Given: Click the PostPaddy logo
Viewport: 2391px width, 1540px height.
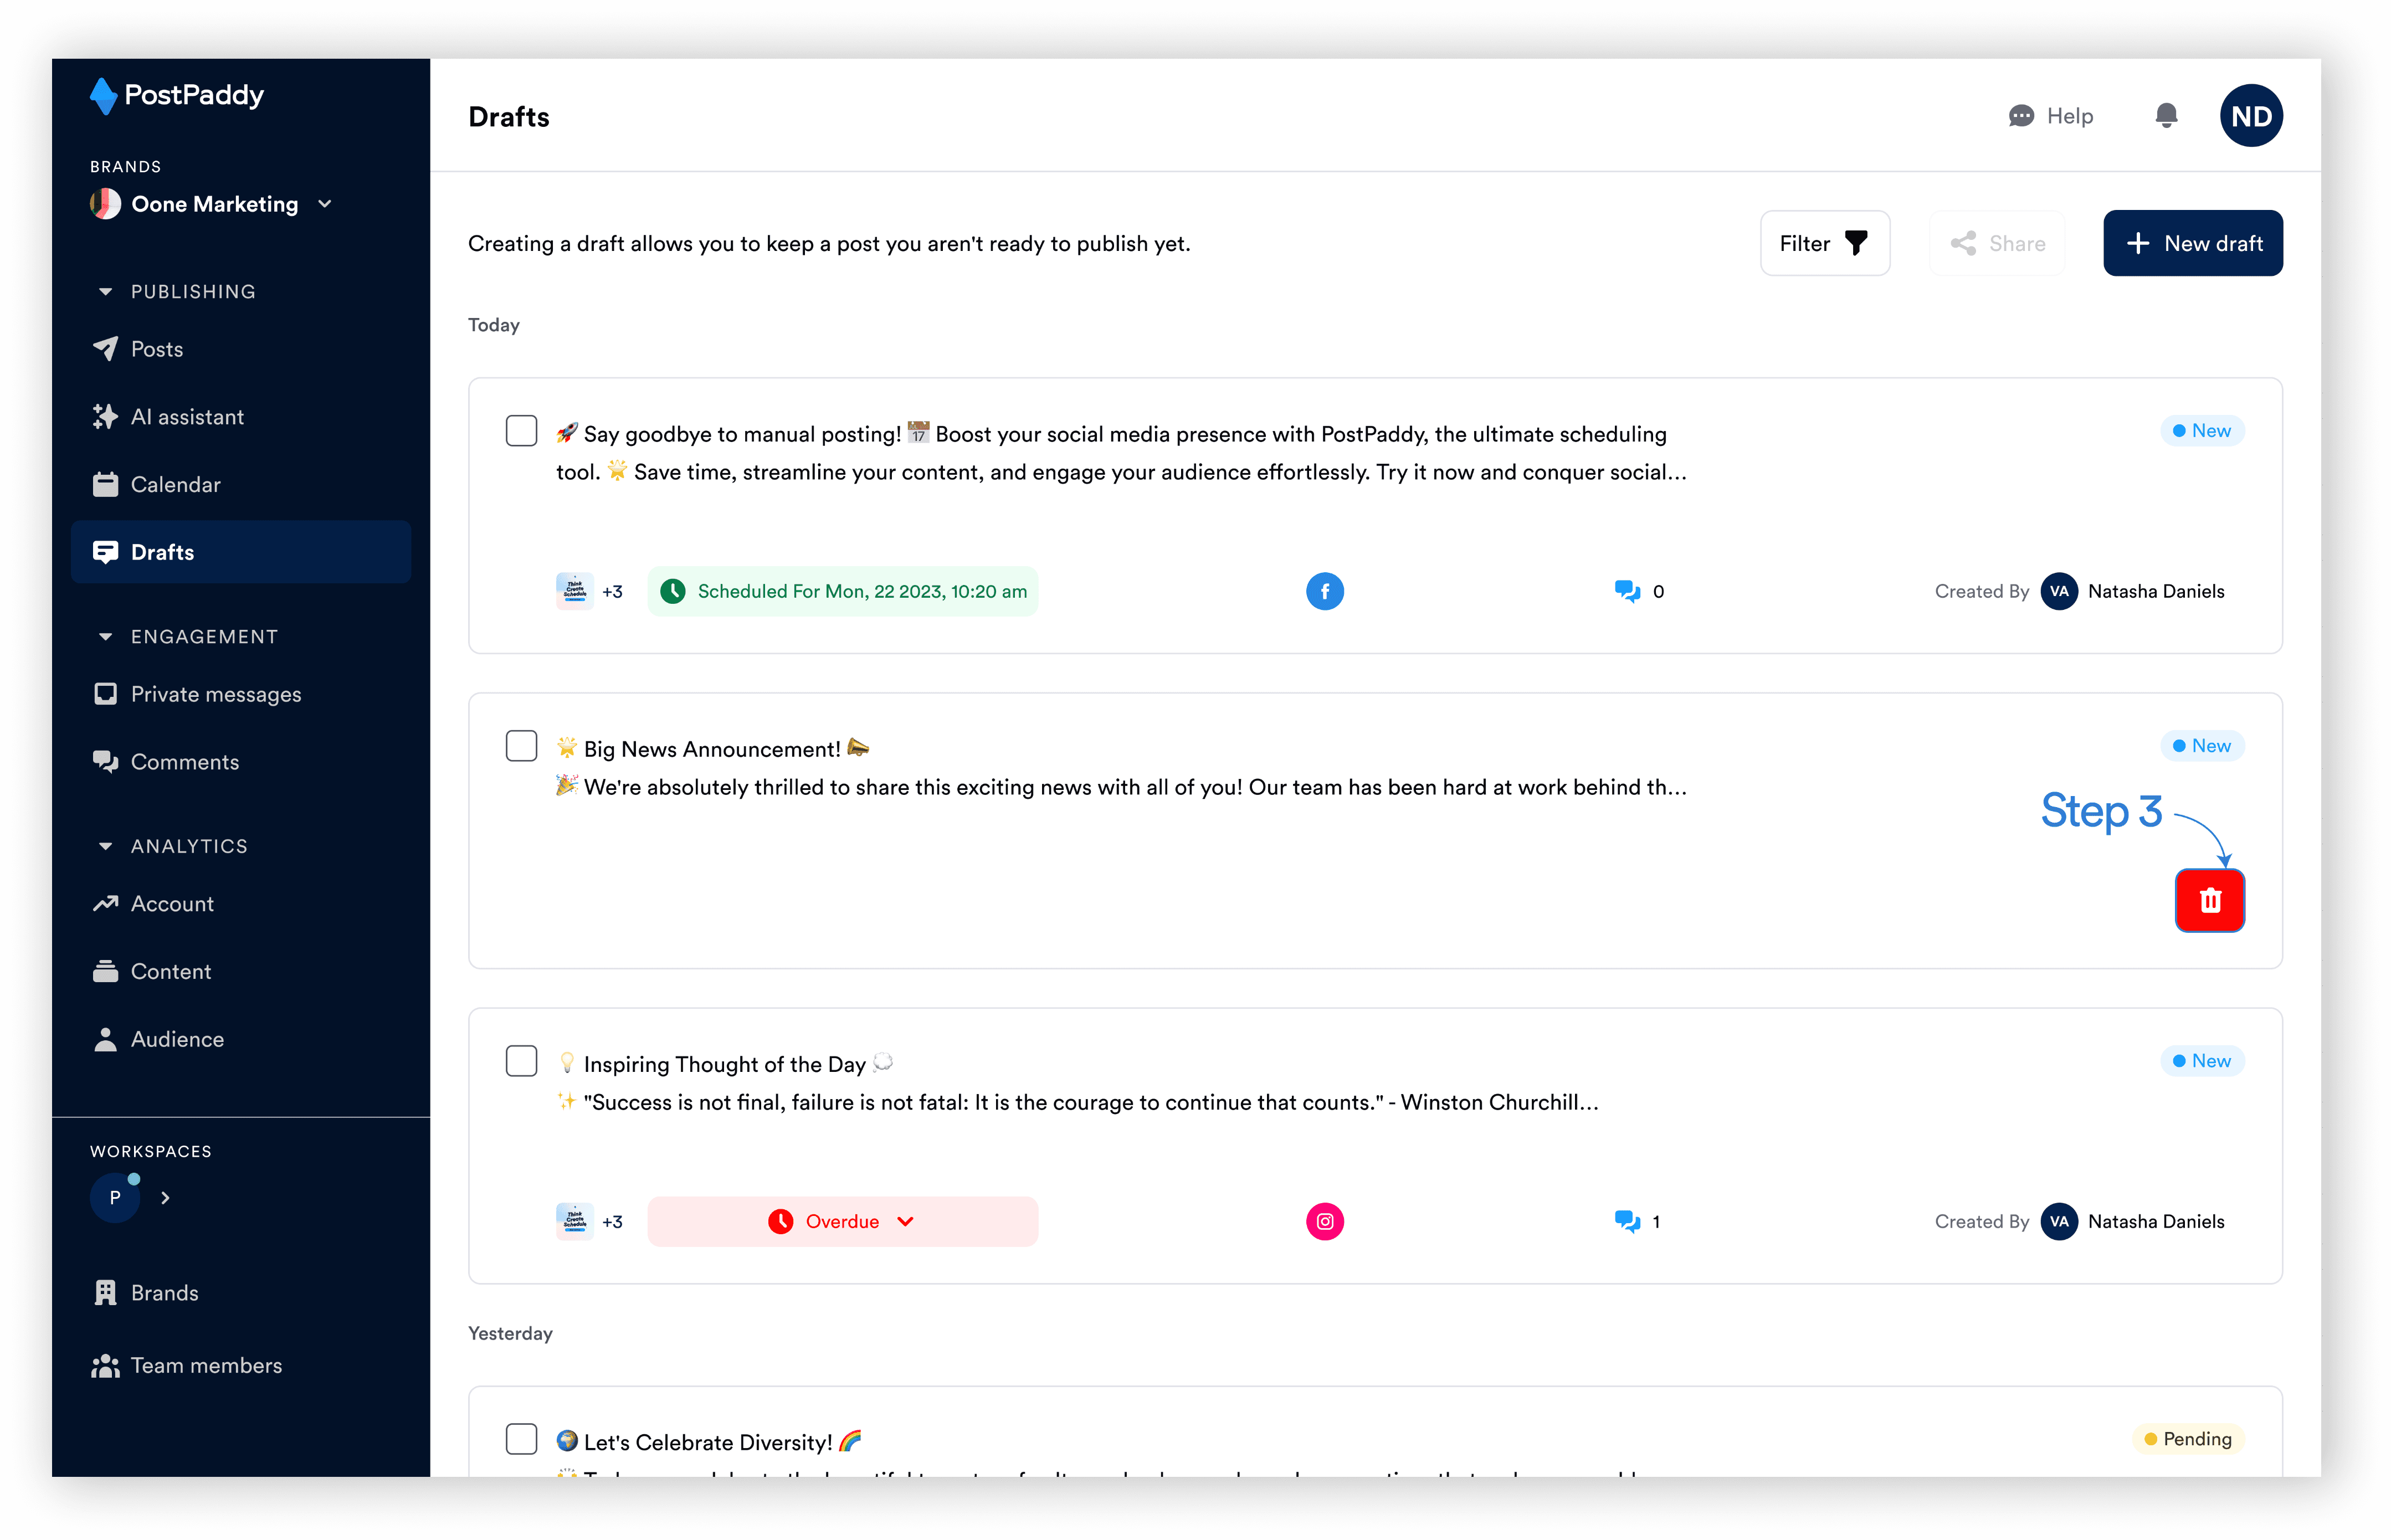Looking at the screenshot, I should [x=178, y=96].
